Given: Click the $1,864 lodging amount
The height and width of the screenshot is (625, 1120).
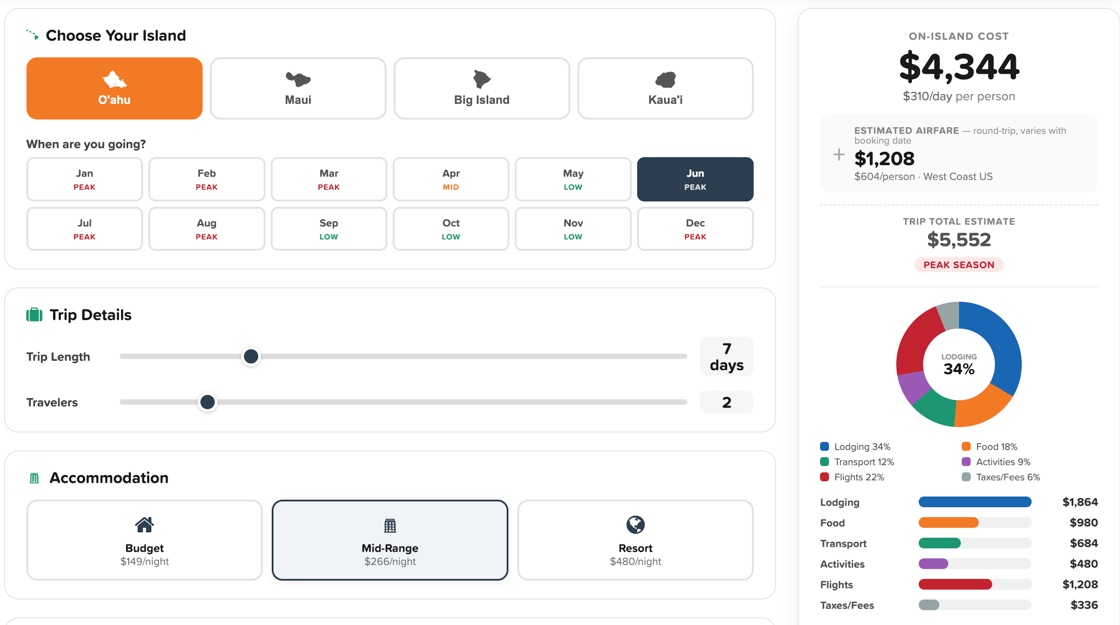Looking at the screenshot, I should [x=1080, y=502].
